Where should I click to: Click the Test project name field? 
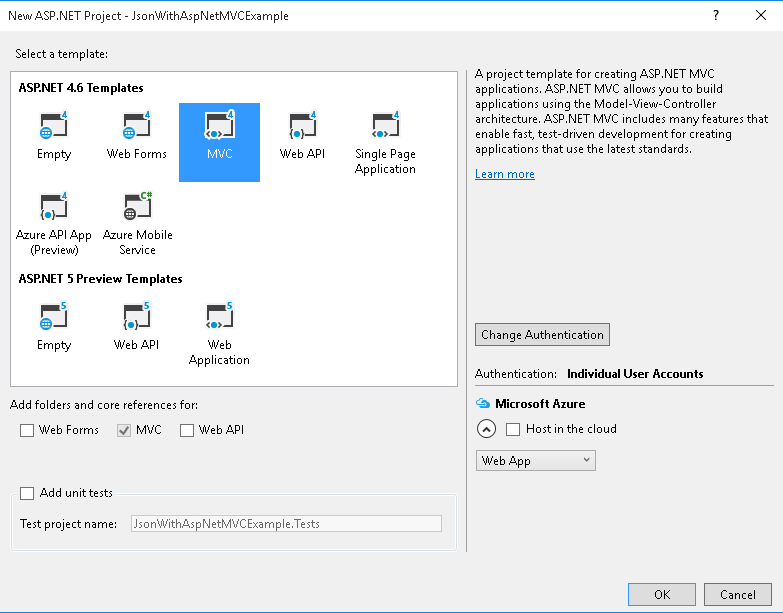coord(286,524)
